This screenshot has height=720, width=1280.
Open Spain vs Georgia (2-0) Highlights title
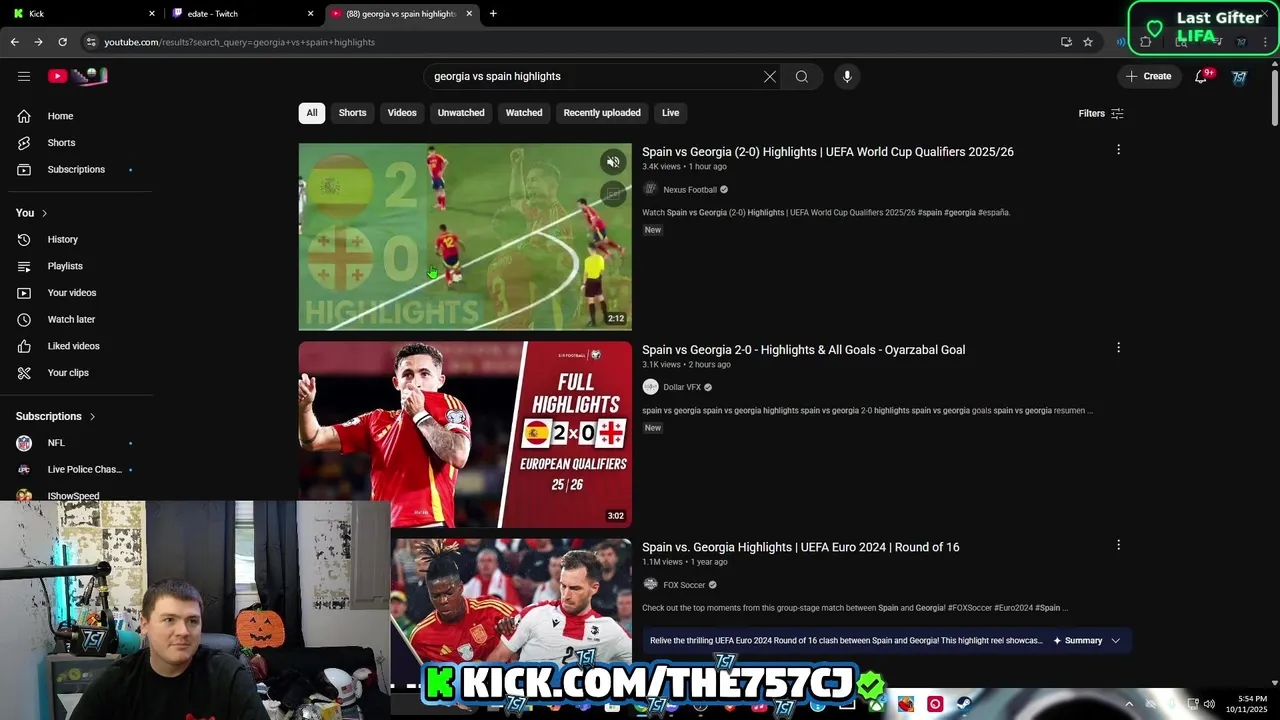pos(828,152)
